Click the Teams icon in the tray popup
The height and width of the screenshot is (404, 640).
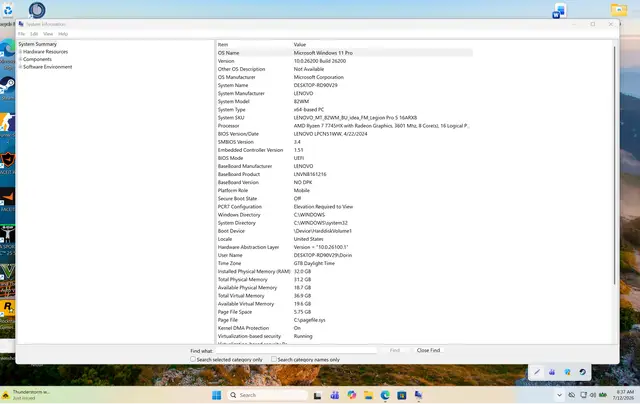click(552, 372)
